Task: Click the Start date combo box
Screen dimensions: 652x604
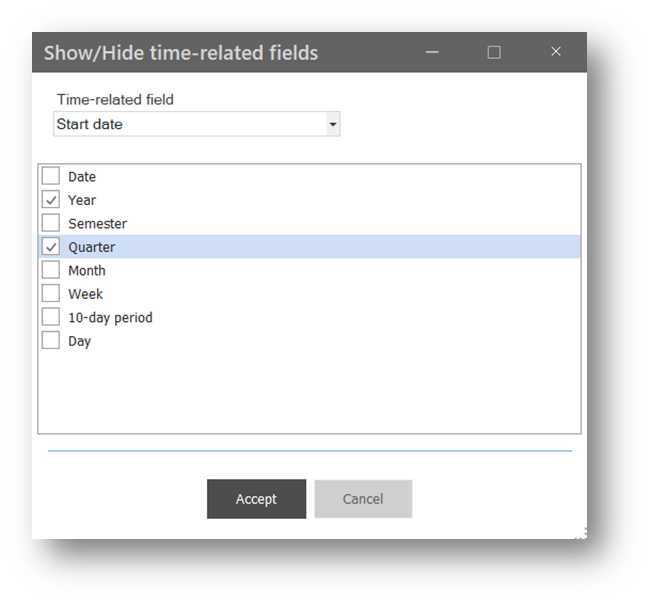Action: point(197,124)
